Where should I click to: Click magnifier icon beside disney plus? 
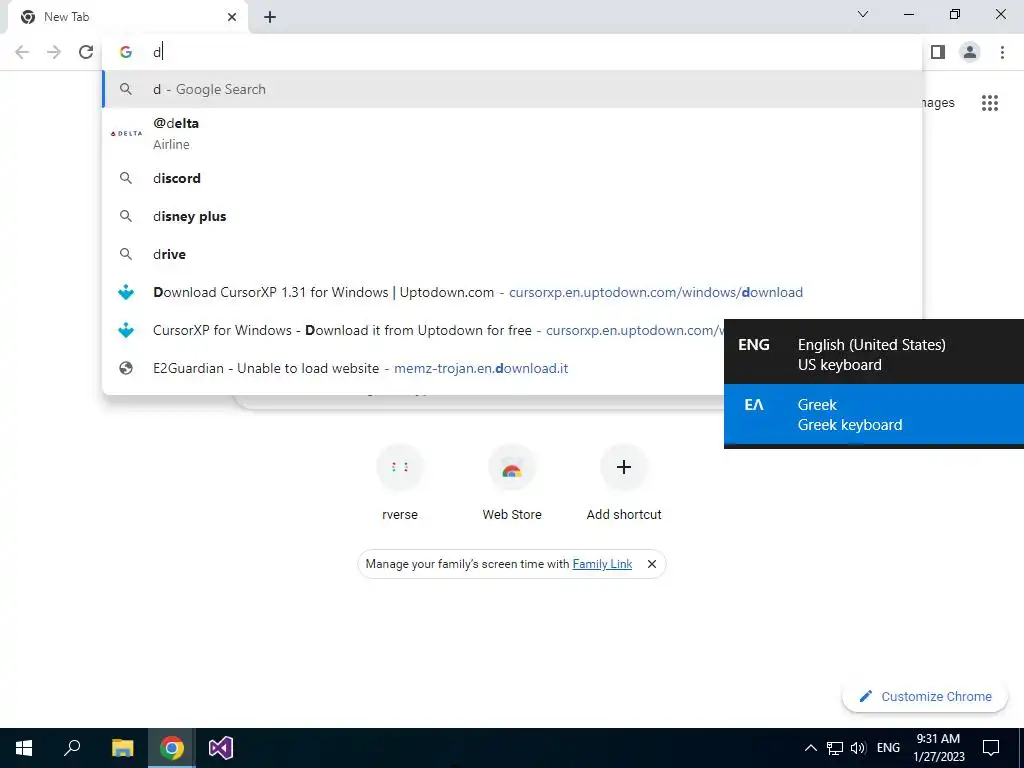click(126, 216)
